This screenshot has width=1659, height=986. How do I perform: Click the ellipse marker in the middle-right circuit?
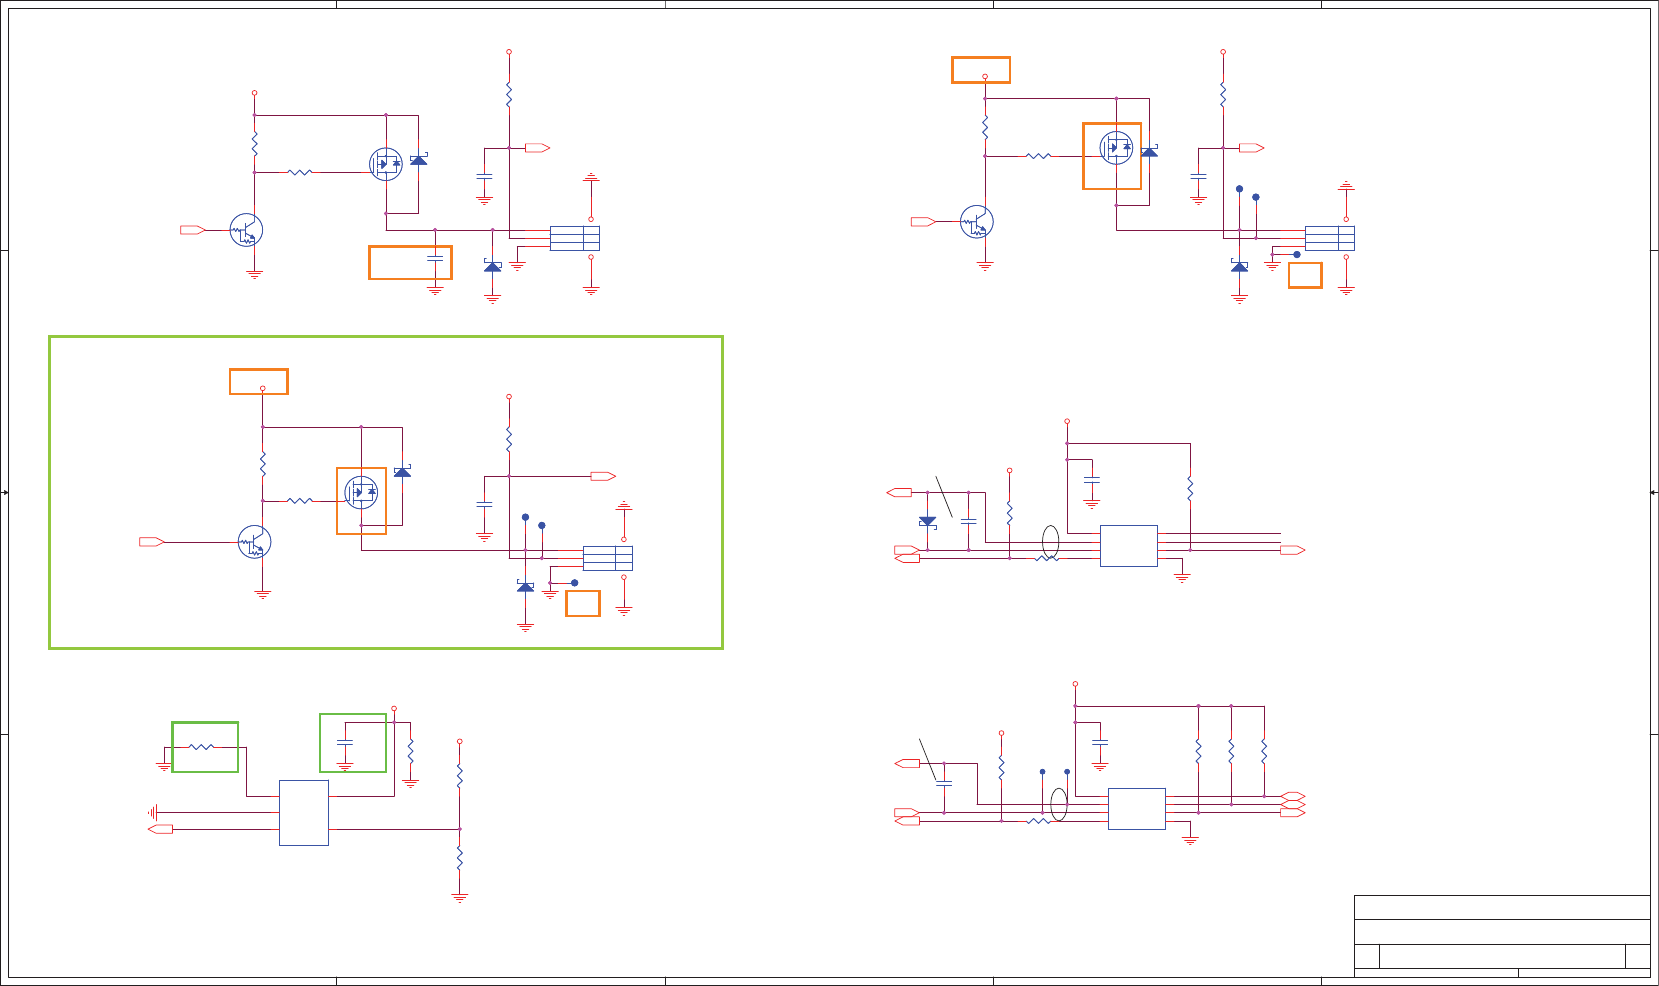click(x=1050, y=541)
